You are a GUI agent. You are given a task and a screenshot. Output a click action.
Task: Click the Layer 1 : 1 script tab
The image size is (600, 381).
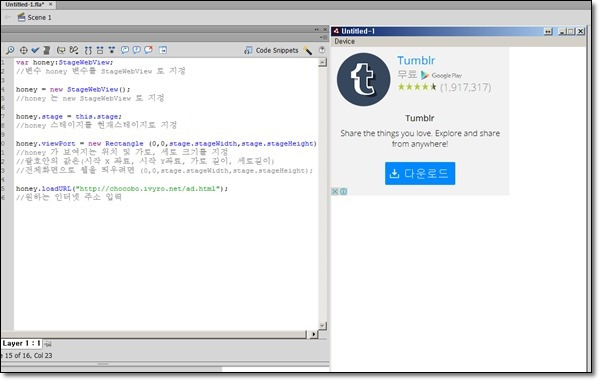coord(21,344)
